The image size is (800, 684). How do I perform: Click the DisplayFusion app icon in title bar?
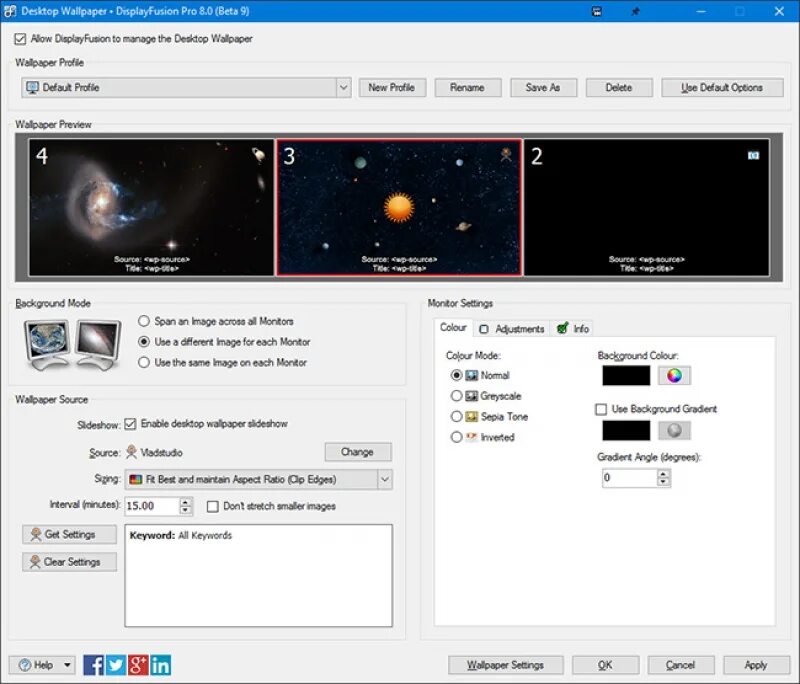coord(10,11)
